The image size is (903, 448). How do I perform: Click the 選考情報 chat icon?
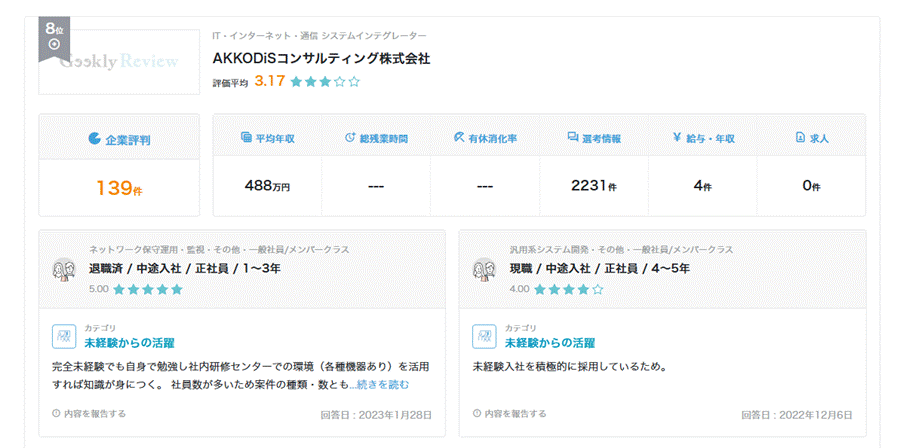(572, 138)
